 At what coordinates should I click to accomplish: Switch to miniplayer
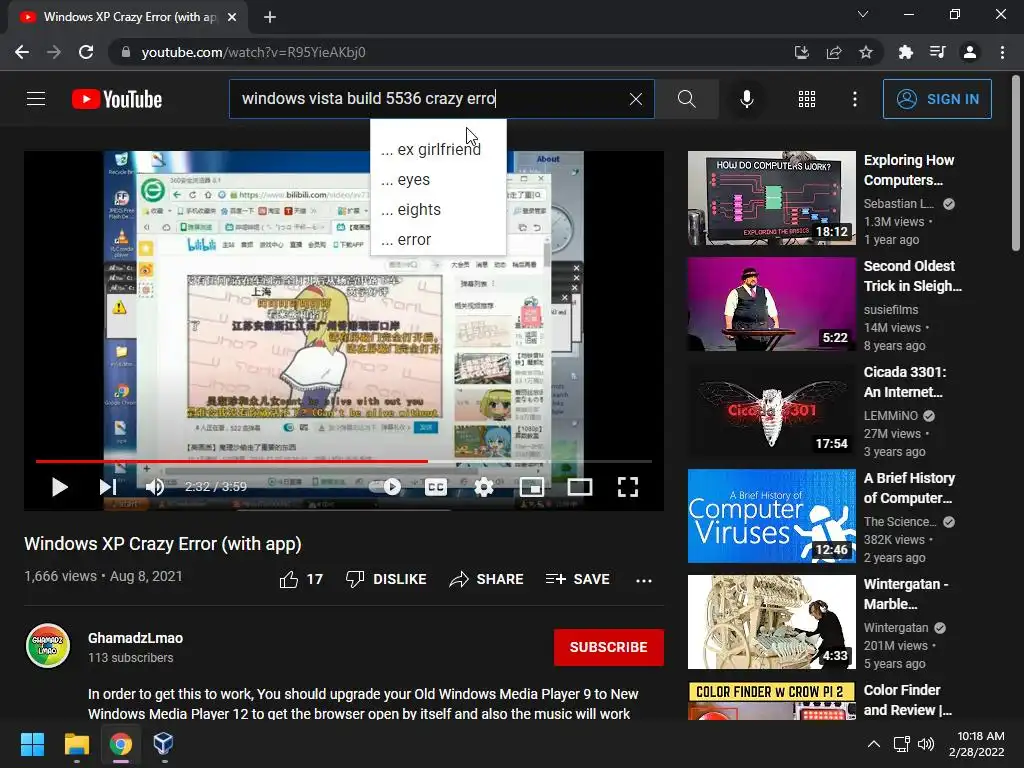[532, 487]
